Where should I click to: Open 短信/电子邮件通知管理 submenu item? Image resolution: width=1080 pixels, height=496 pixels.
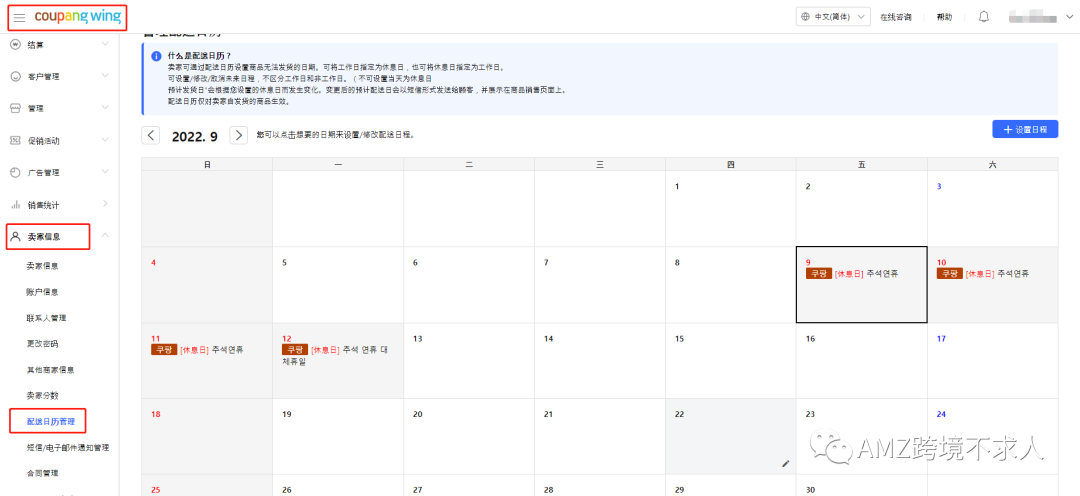(x=68, y=448)
